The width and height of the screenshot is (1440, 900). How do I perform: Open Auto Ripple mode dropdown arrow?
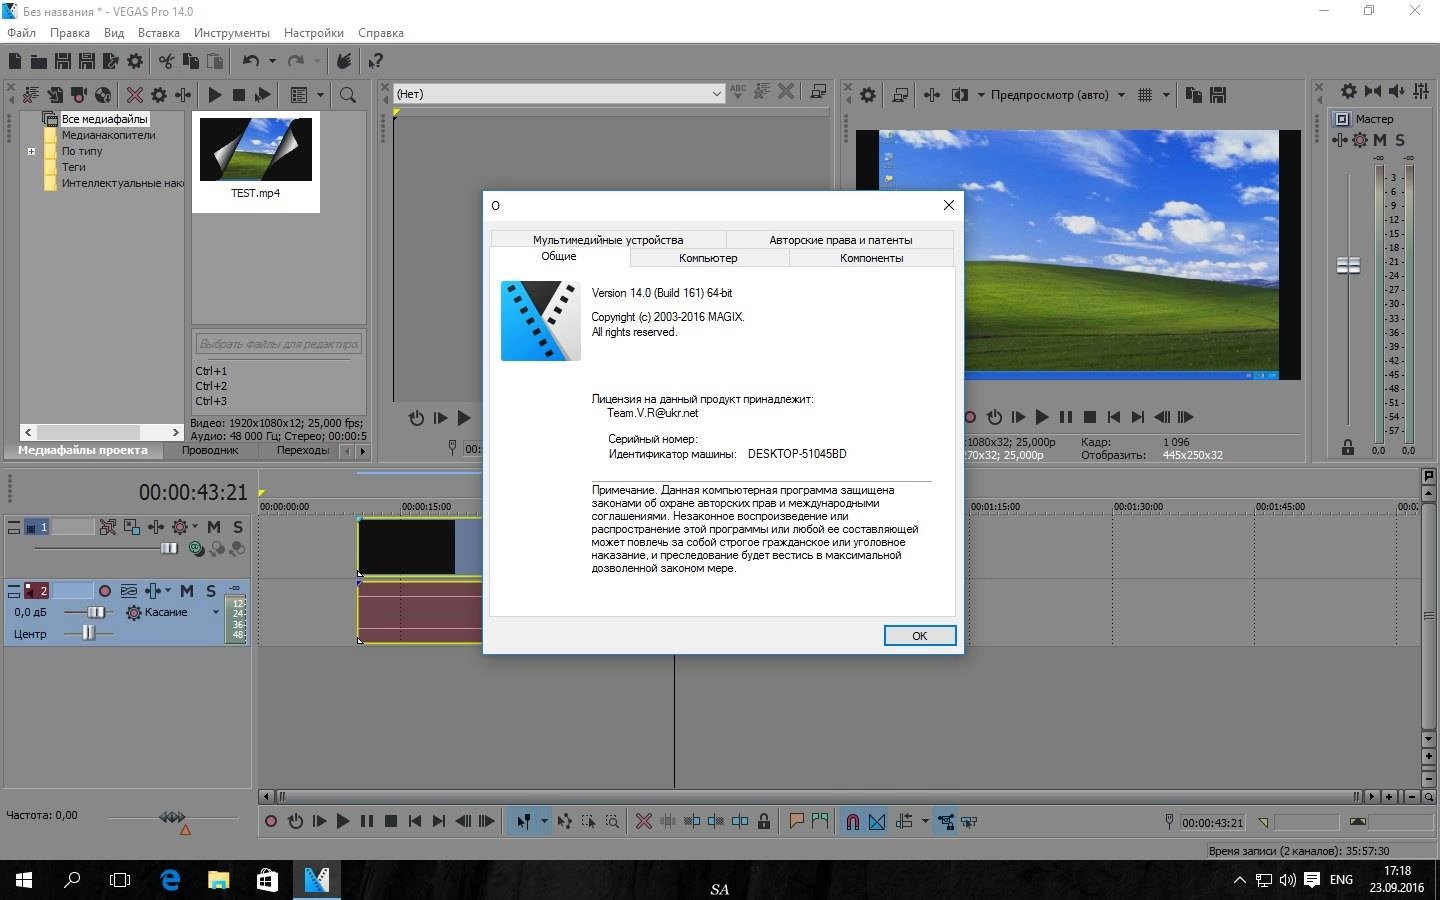coord(925,821)
